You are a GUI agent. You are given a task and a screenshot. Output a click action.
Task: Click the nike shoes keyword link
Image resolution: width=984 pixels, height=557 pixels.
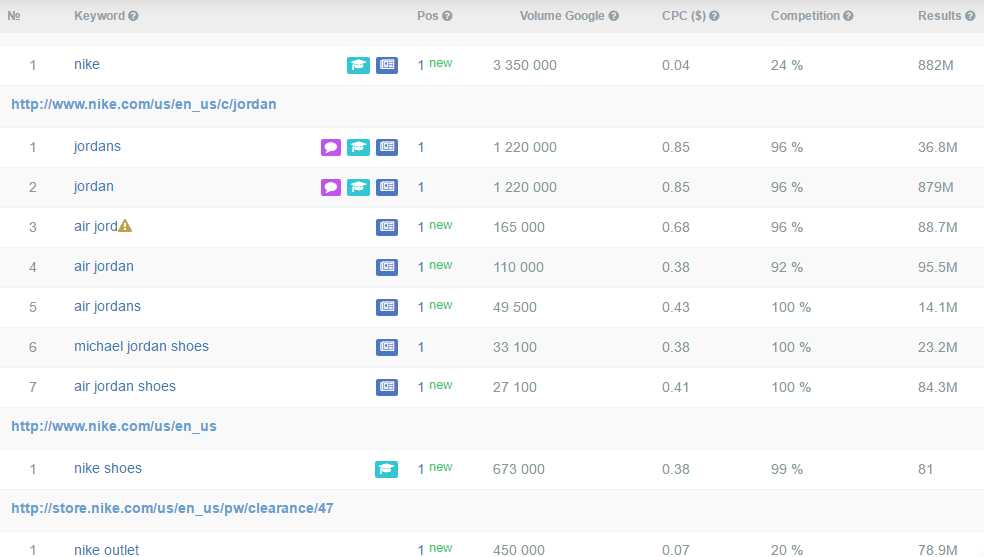(x=108, y=469)
